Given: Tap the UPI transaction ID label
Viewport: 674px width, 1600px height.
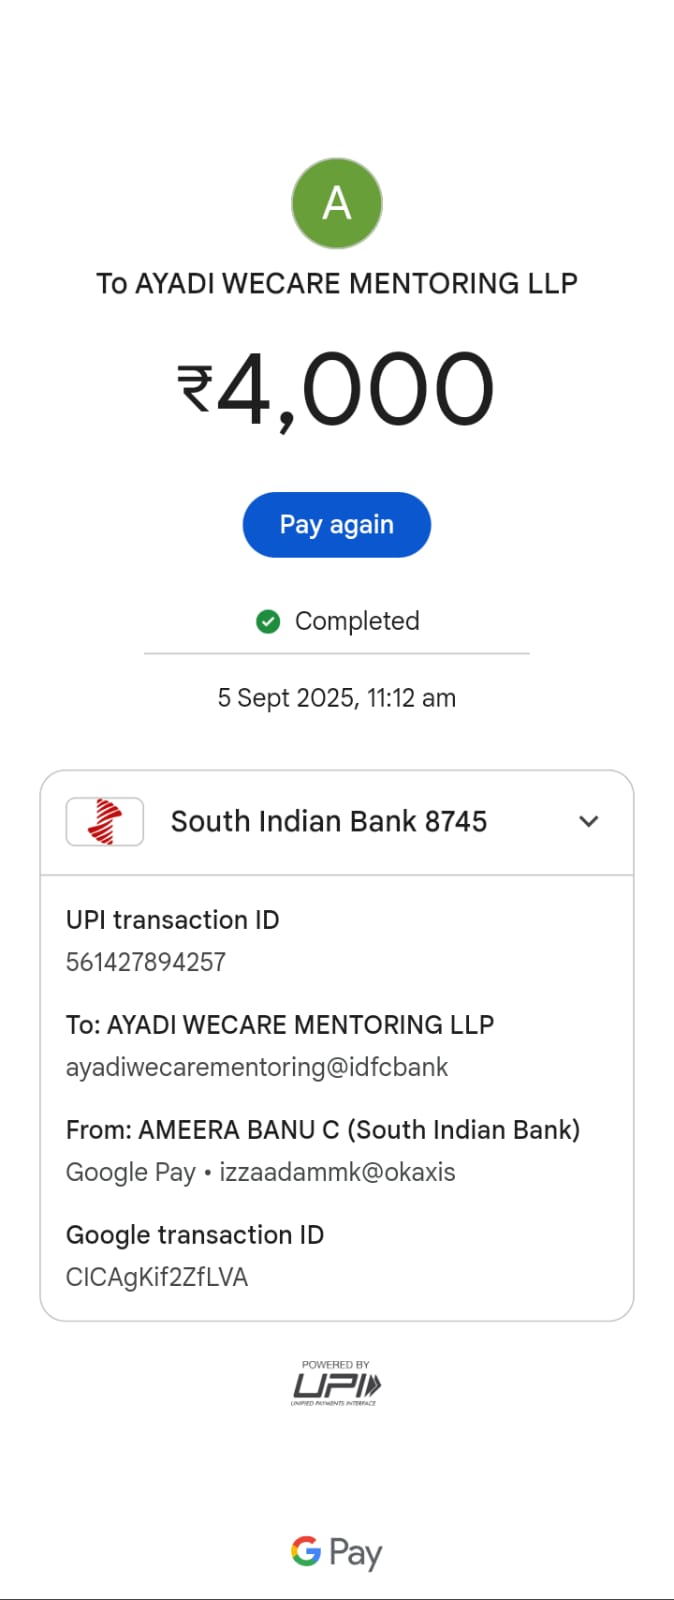Looking at the screenshot, I should click(173, 920).
